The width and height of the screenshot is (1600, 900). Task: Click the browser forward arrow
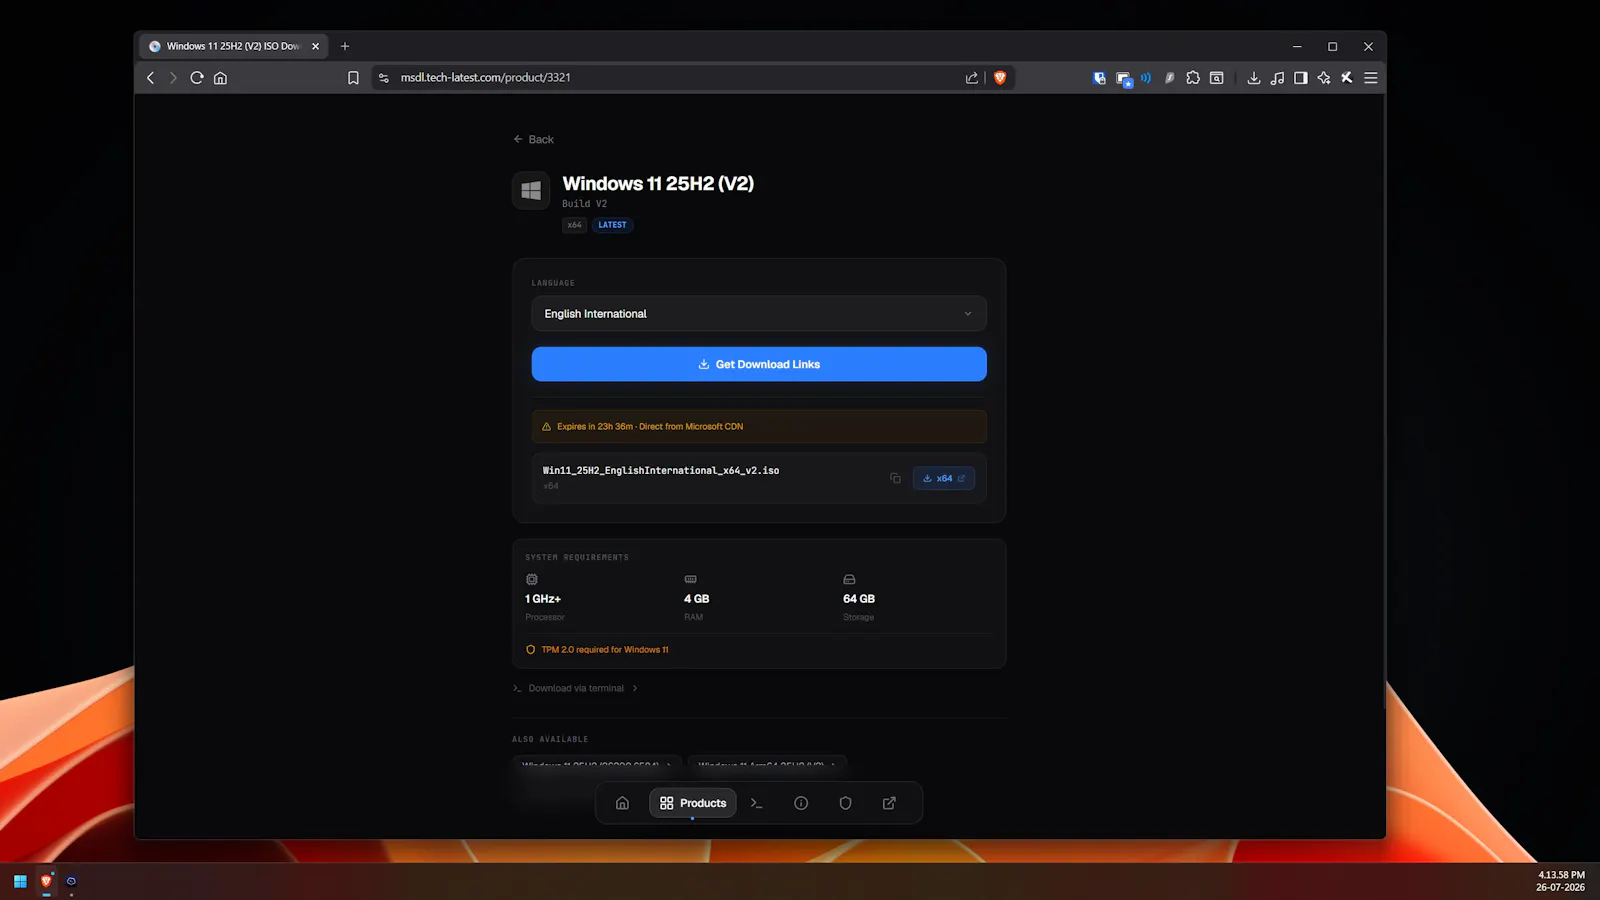173,78
